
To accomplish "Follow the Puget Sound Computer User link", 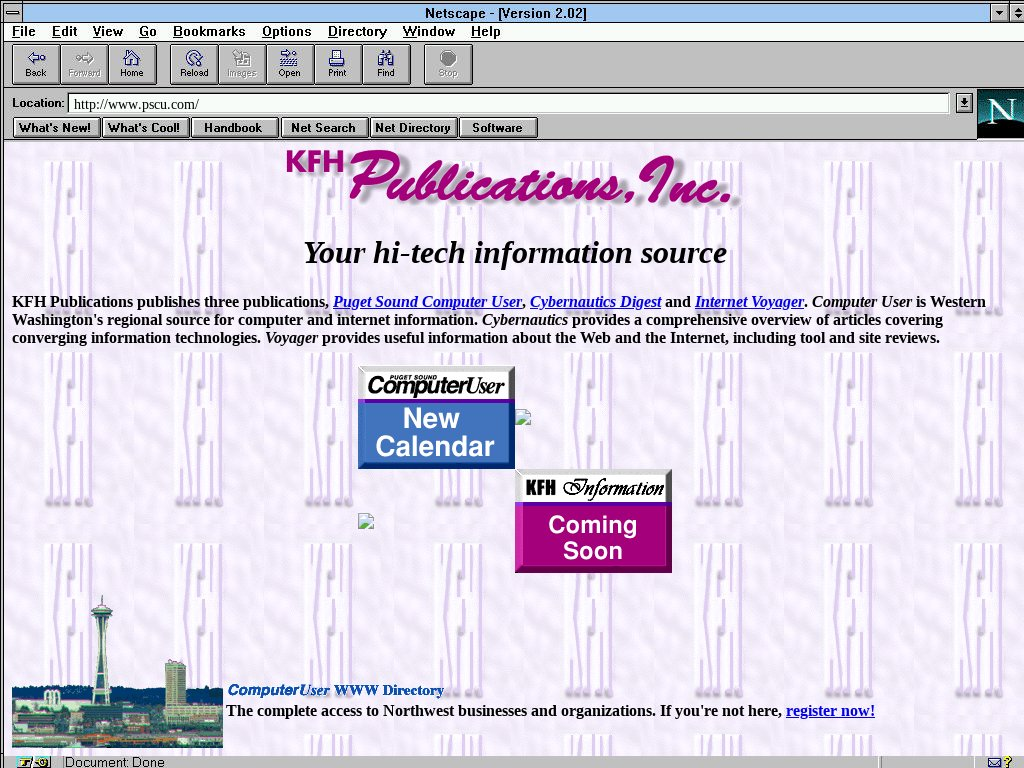I will 427,302.
